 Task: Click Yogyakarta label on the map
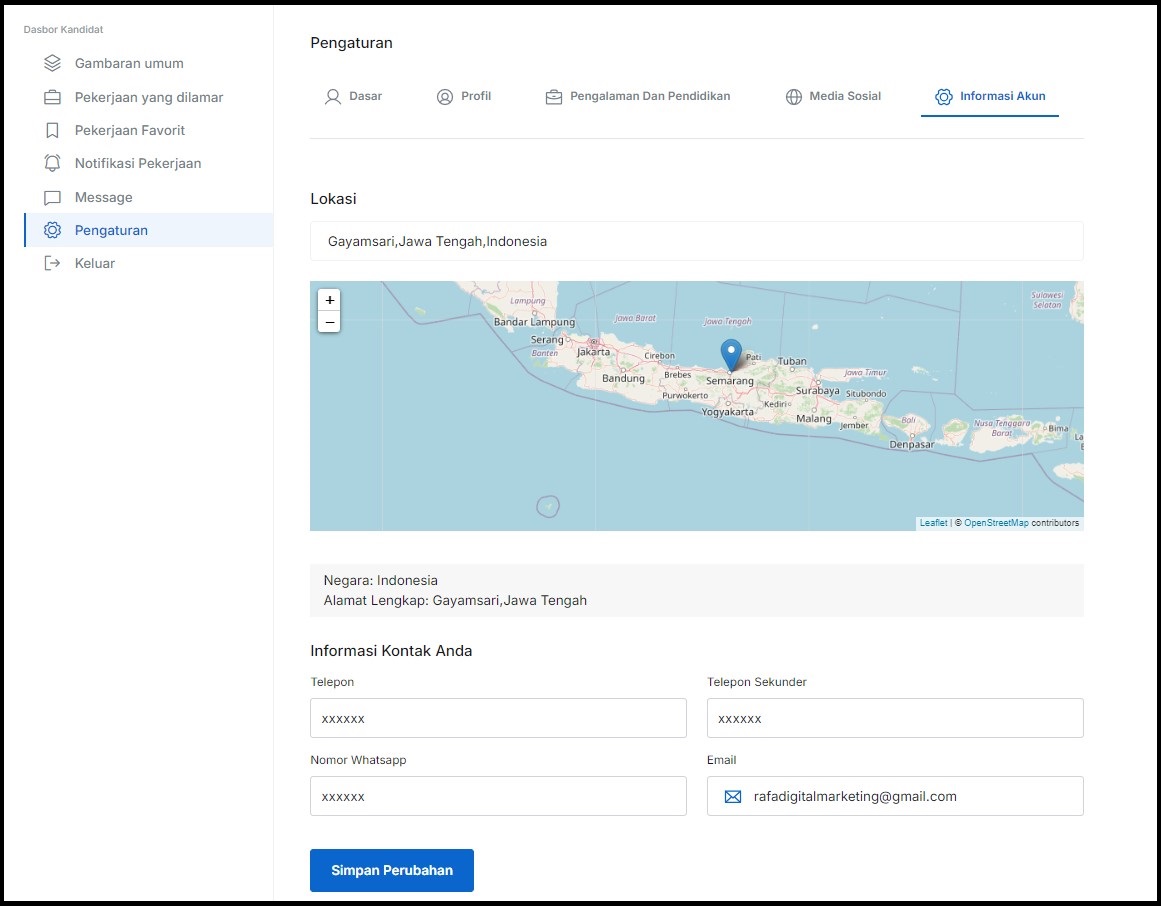point(727,412)
